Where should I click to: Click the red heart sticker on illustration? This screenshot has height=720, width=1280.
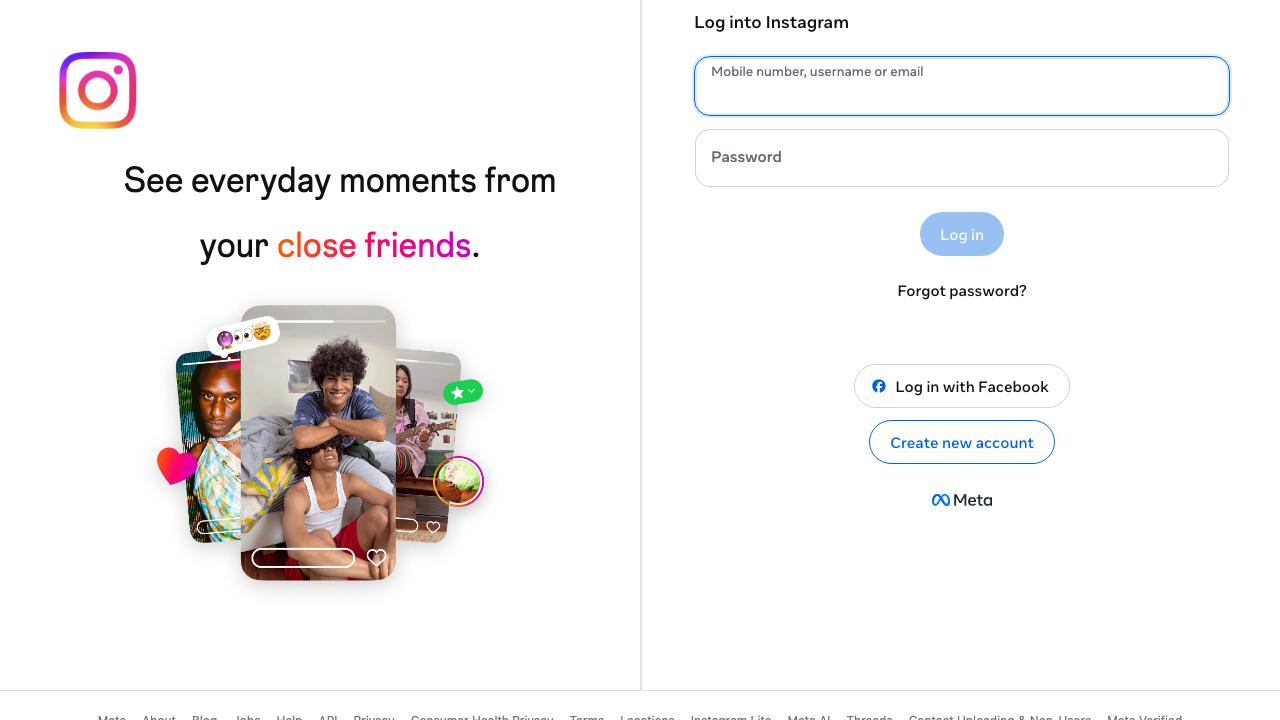pos(176,465)
